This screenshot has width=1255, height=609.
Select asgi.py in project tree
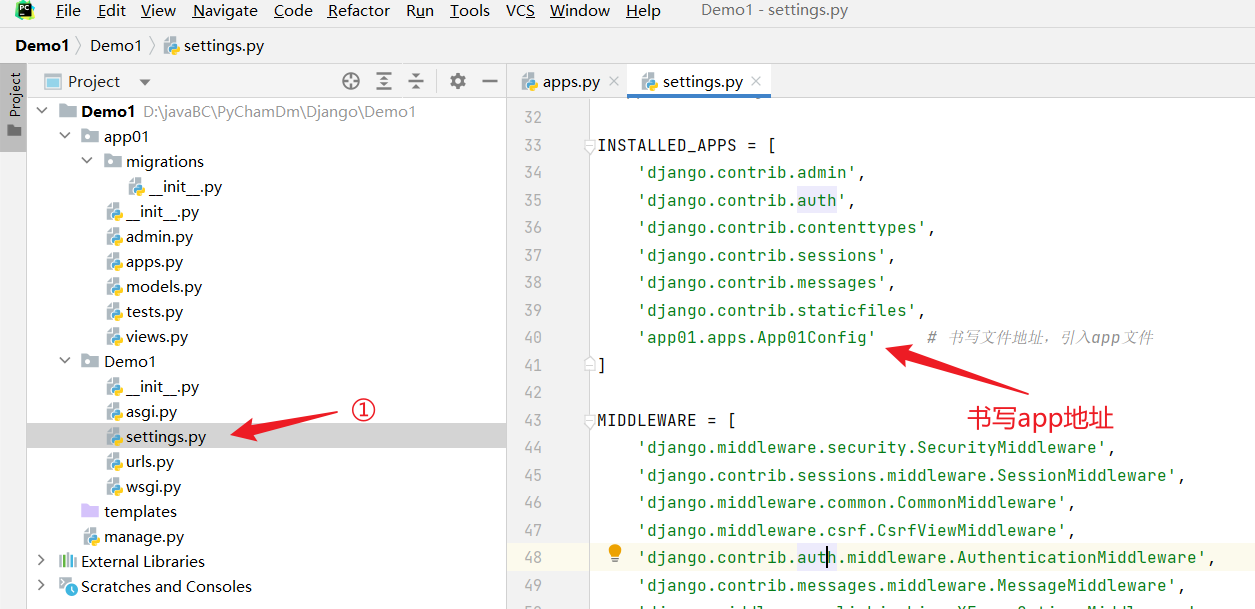coord(141,411)
